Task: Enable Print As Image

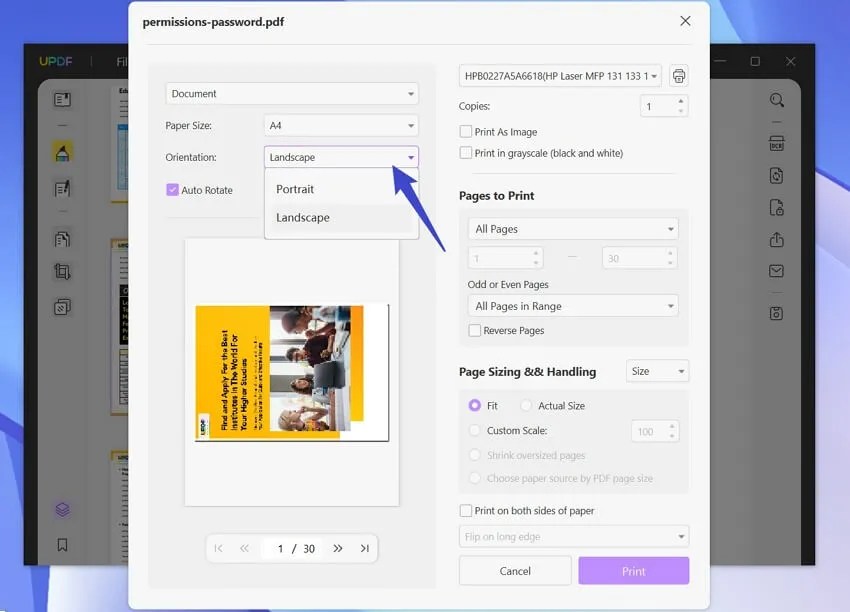Action: (x=465, y=131)
